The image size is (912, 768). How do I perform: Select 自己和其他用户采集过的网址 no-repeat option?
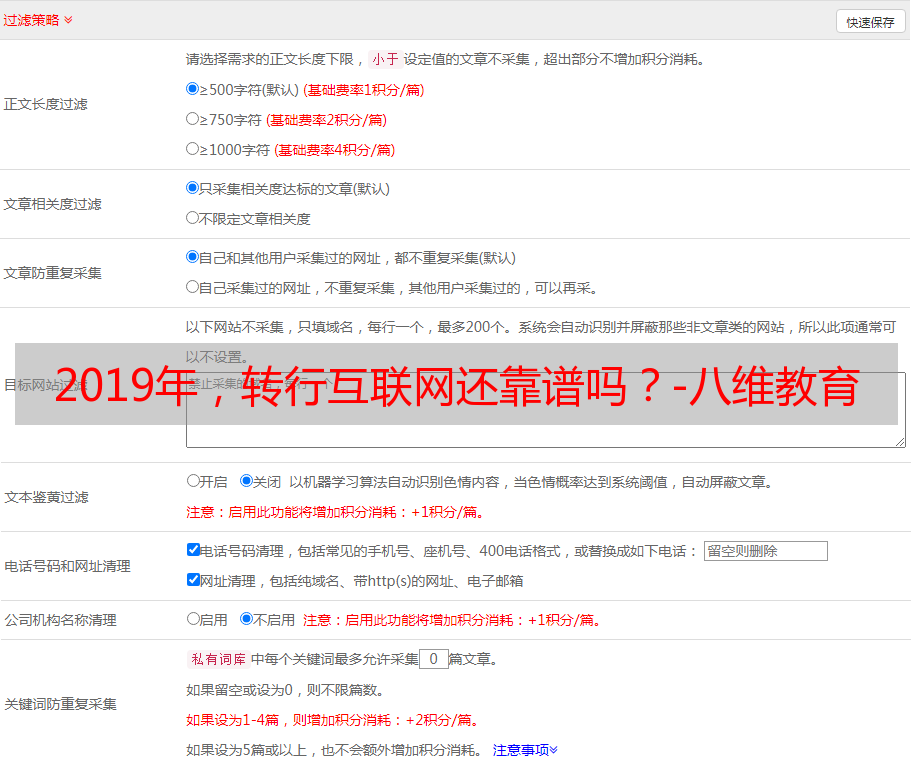pyautogui.click(x=193, y=257)
